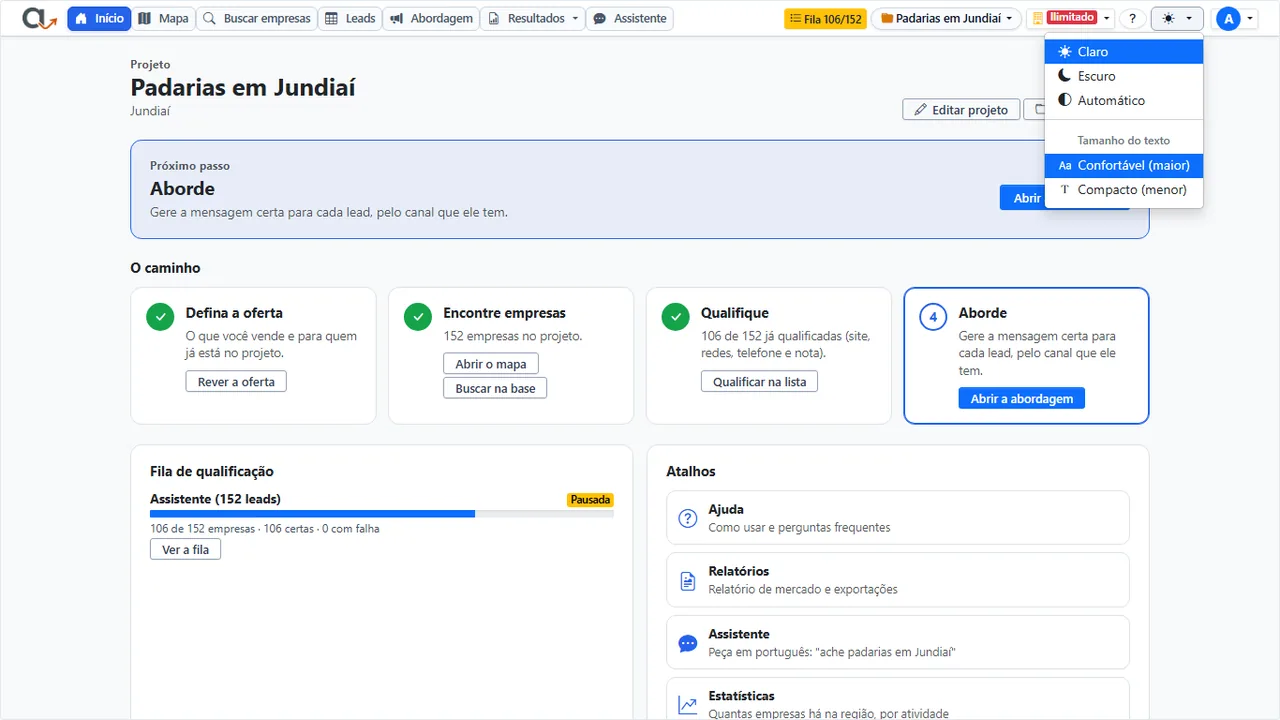Select Compacto (menor) text size
Image resolution: width=1280 pixels, height=720 pixels.
tap(1124, 189)
